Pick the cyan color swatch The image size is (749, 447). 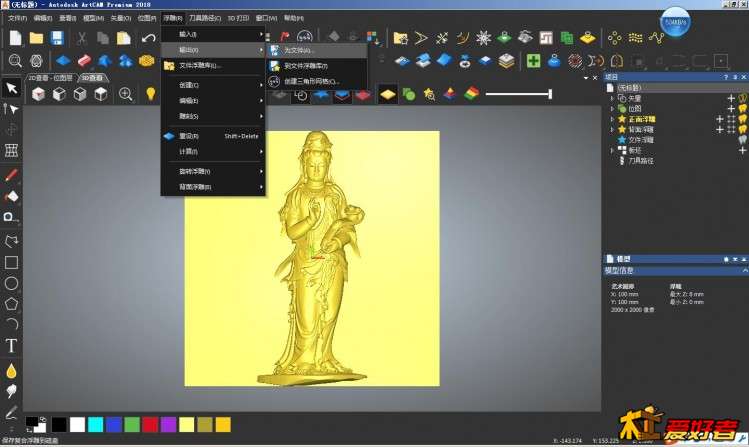96,424
